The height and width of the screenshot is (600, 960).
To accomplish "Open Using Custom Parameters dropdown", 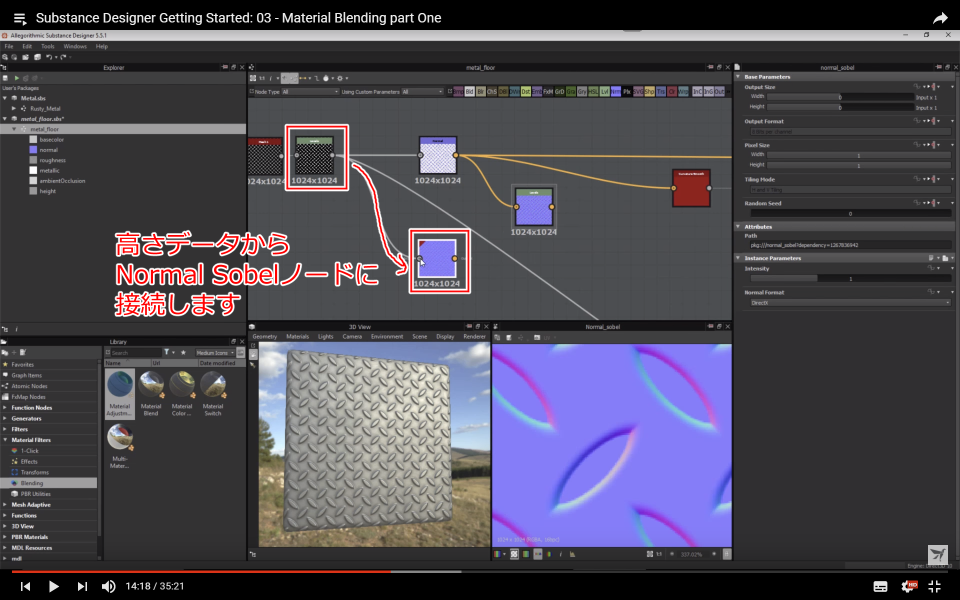I will 422,92.
